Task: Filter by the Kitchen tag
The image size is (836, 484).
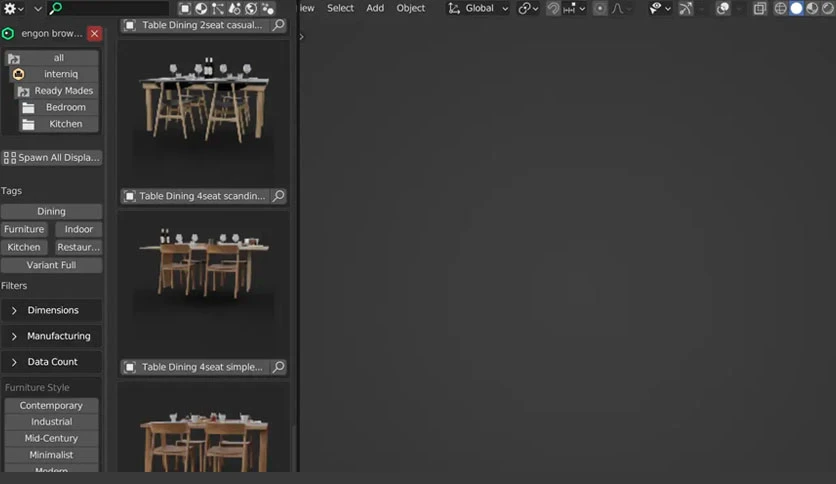Action: pyautogui.click(x=24, y=247)
